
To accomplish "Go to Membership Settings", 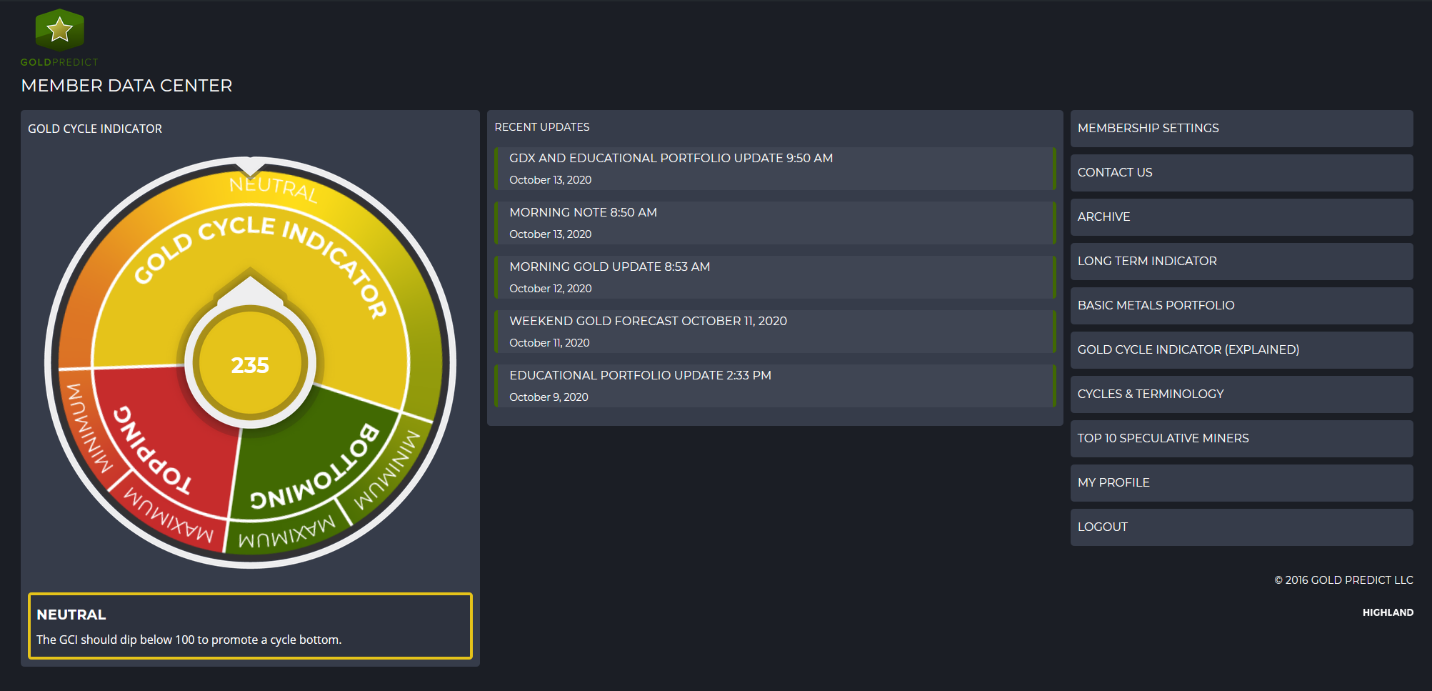I will (x=1241, y=128).
